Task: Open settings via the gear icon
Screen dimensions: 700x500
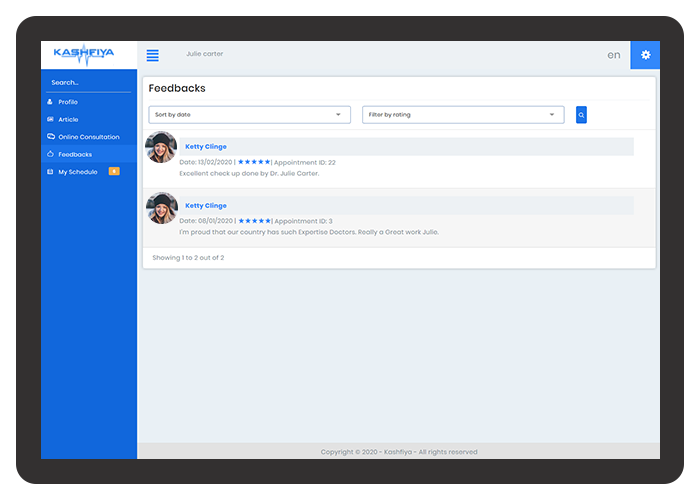Action: [x=645, y=55]
